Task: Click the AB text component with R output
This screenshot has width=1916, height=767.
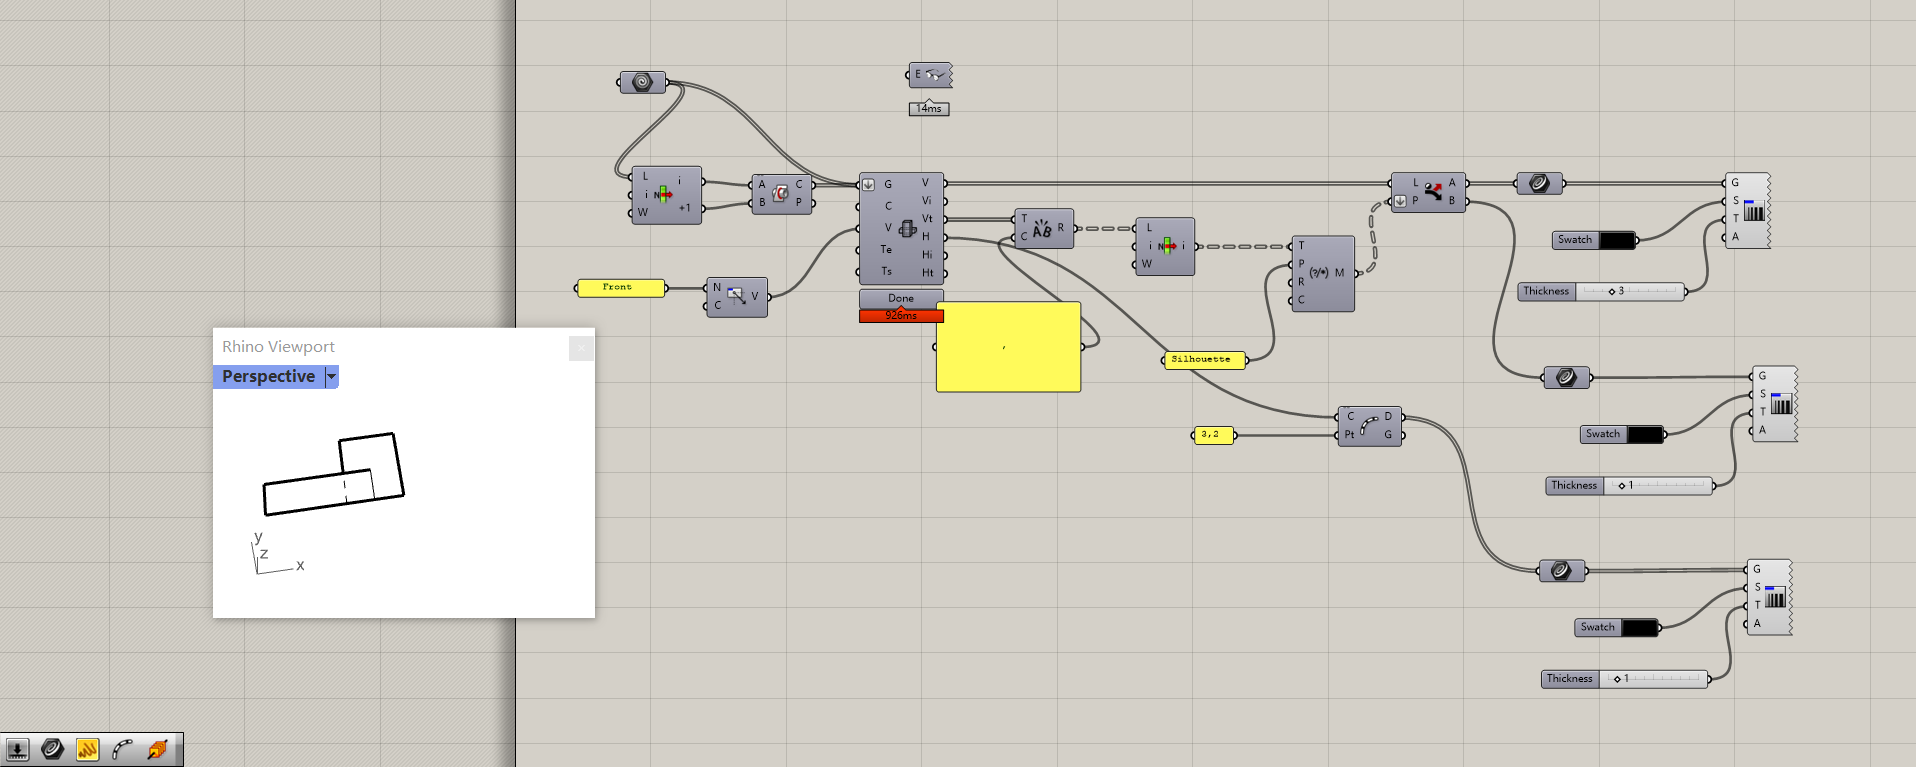Action: (1043, 228)
